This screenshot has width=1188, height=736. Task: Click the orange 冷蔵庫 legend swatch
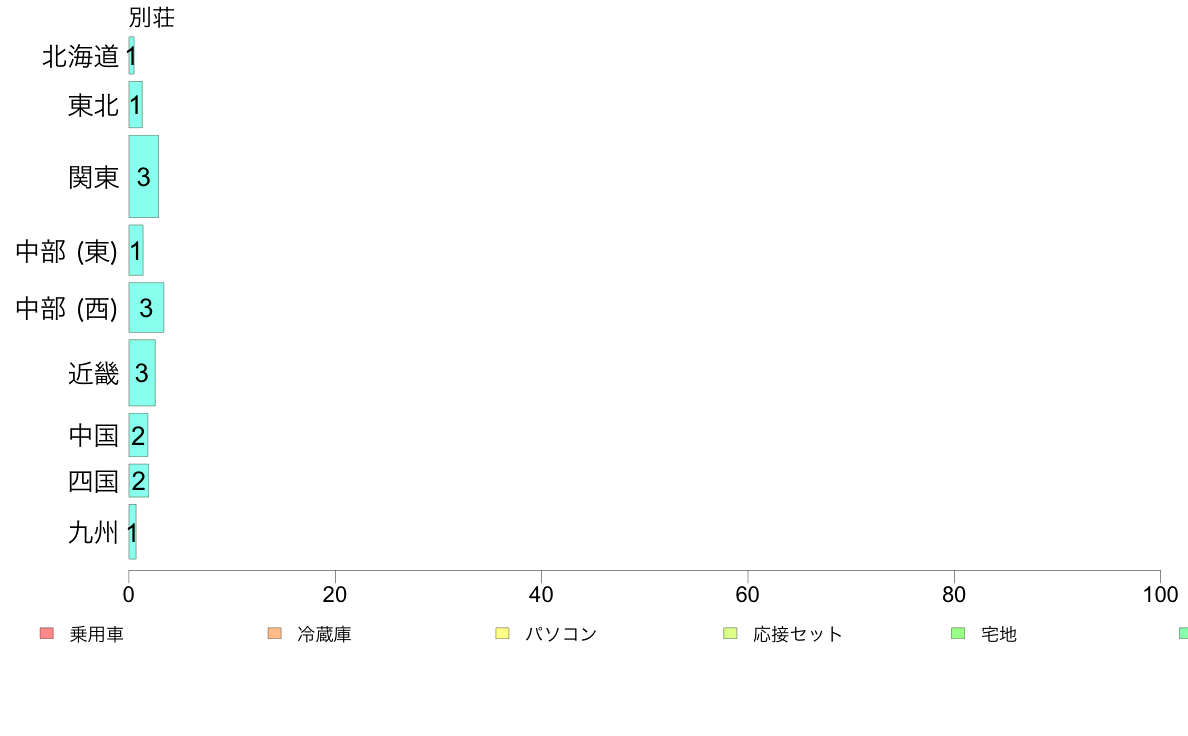(274, 633)
